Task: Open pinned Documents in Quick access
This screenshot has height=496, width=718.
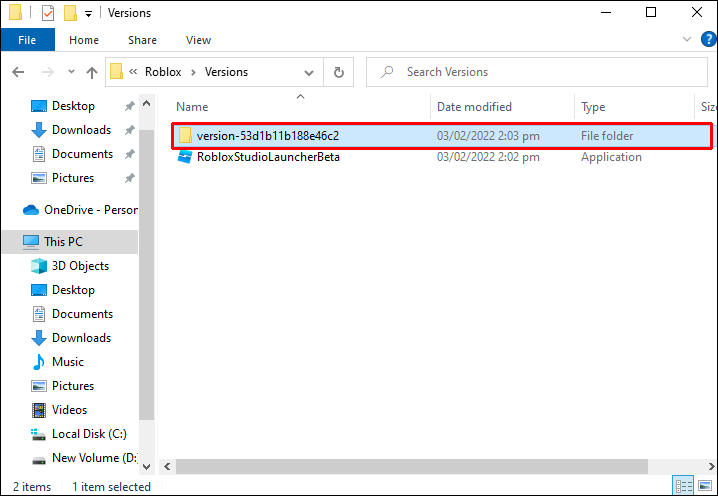Action: click(82, 154)
